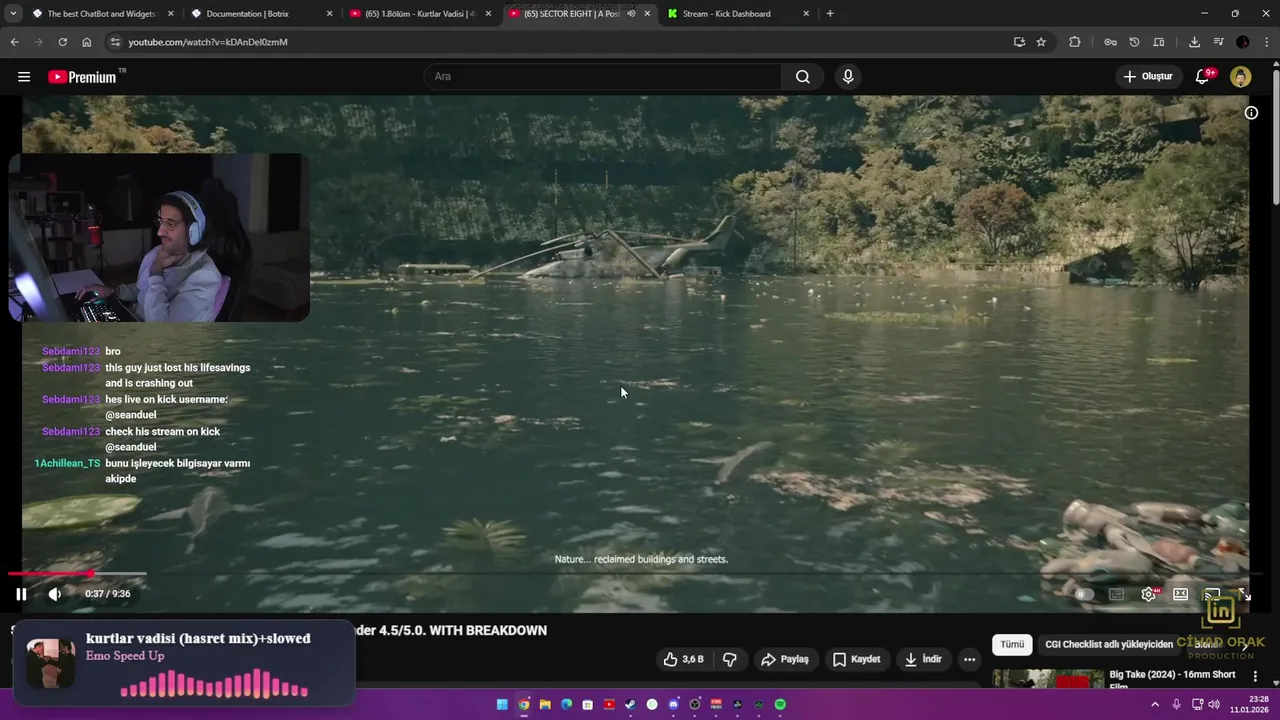Open the Oluştur create menu
The height and width of the screenshot is (720, 1280).
pos(1147,77)
